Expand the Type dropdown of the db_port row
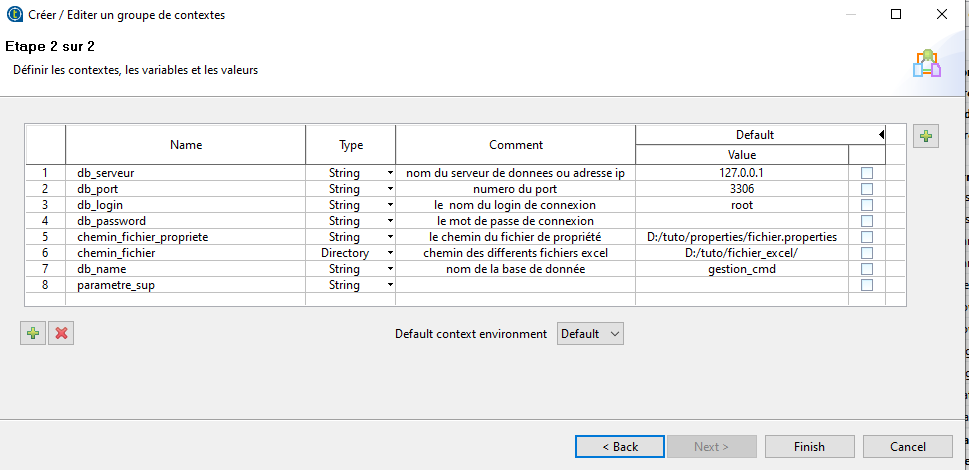The height and width of the screenshot is (470, 969). tap(390, 189)
